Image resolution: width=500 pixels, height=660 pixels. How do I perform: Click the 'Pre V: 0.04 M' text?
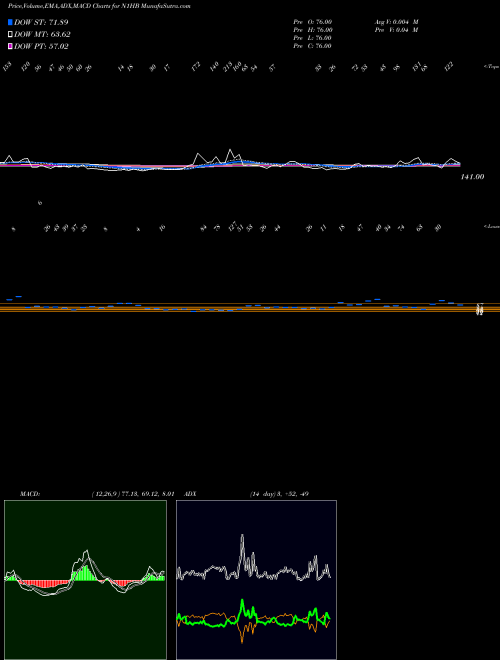[397, 30]
